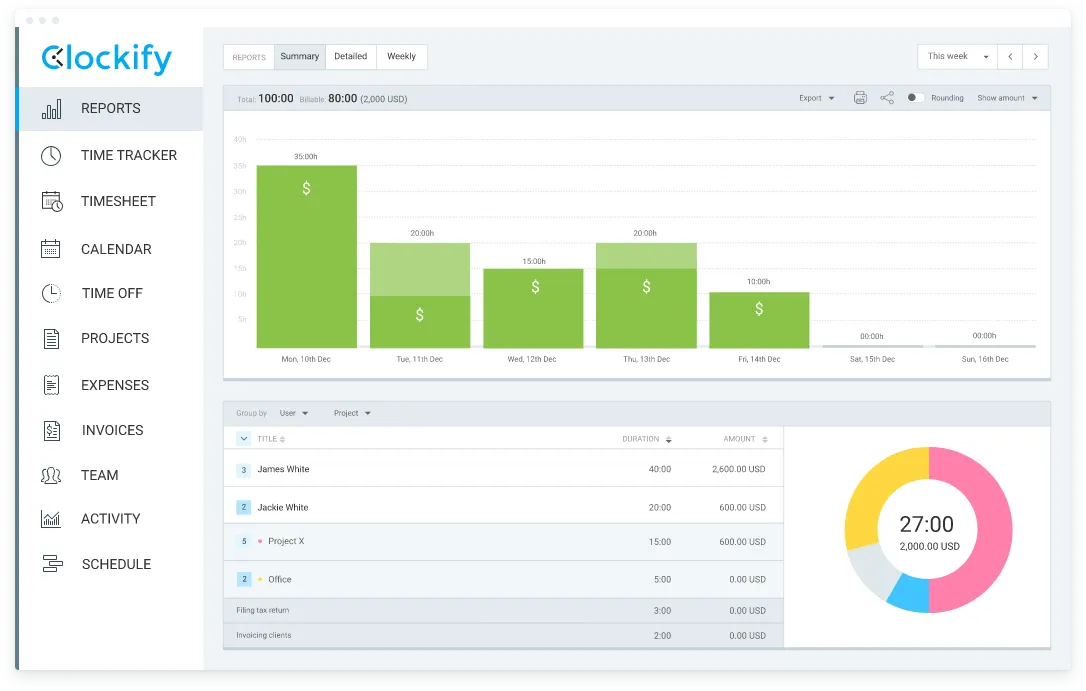Click the Mon, 10th Dec bar
The image size is (1086, 691).
pos(307,257)
